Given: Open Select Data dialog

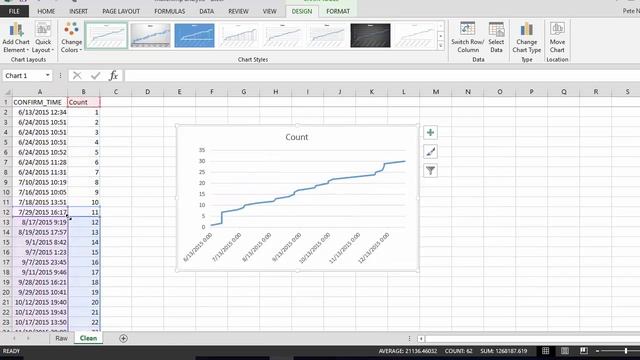Looking at the screenshot, I should (496, 38).
